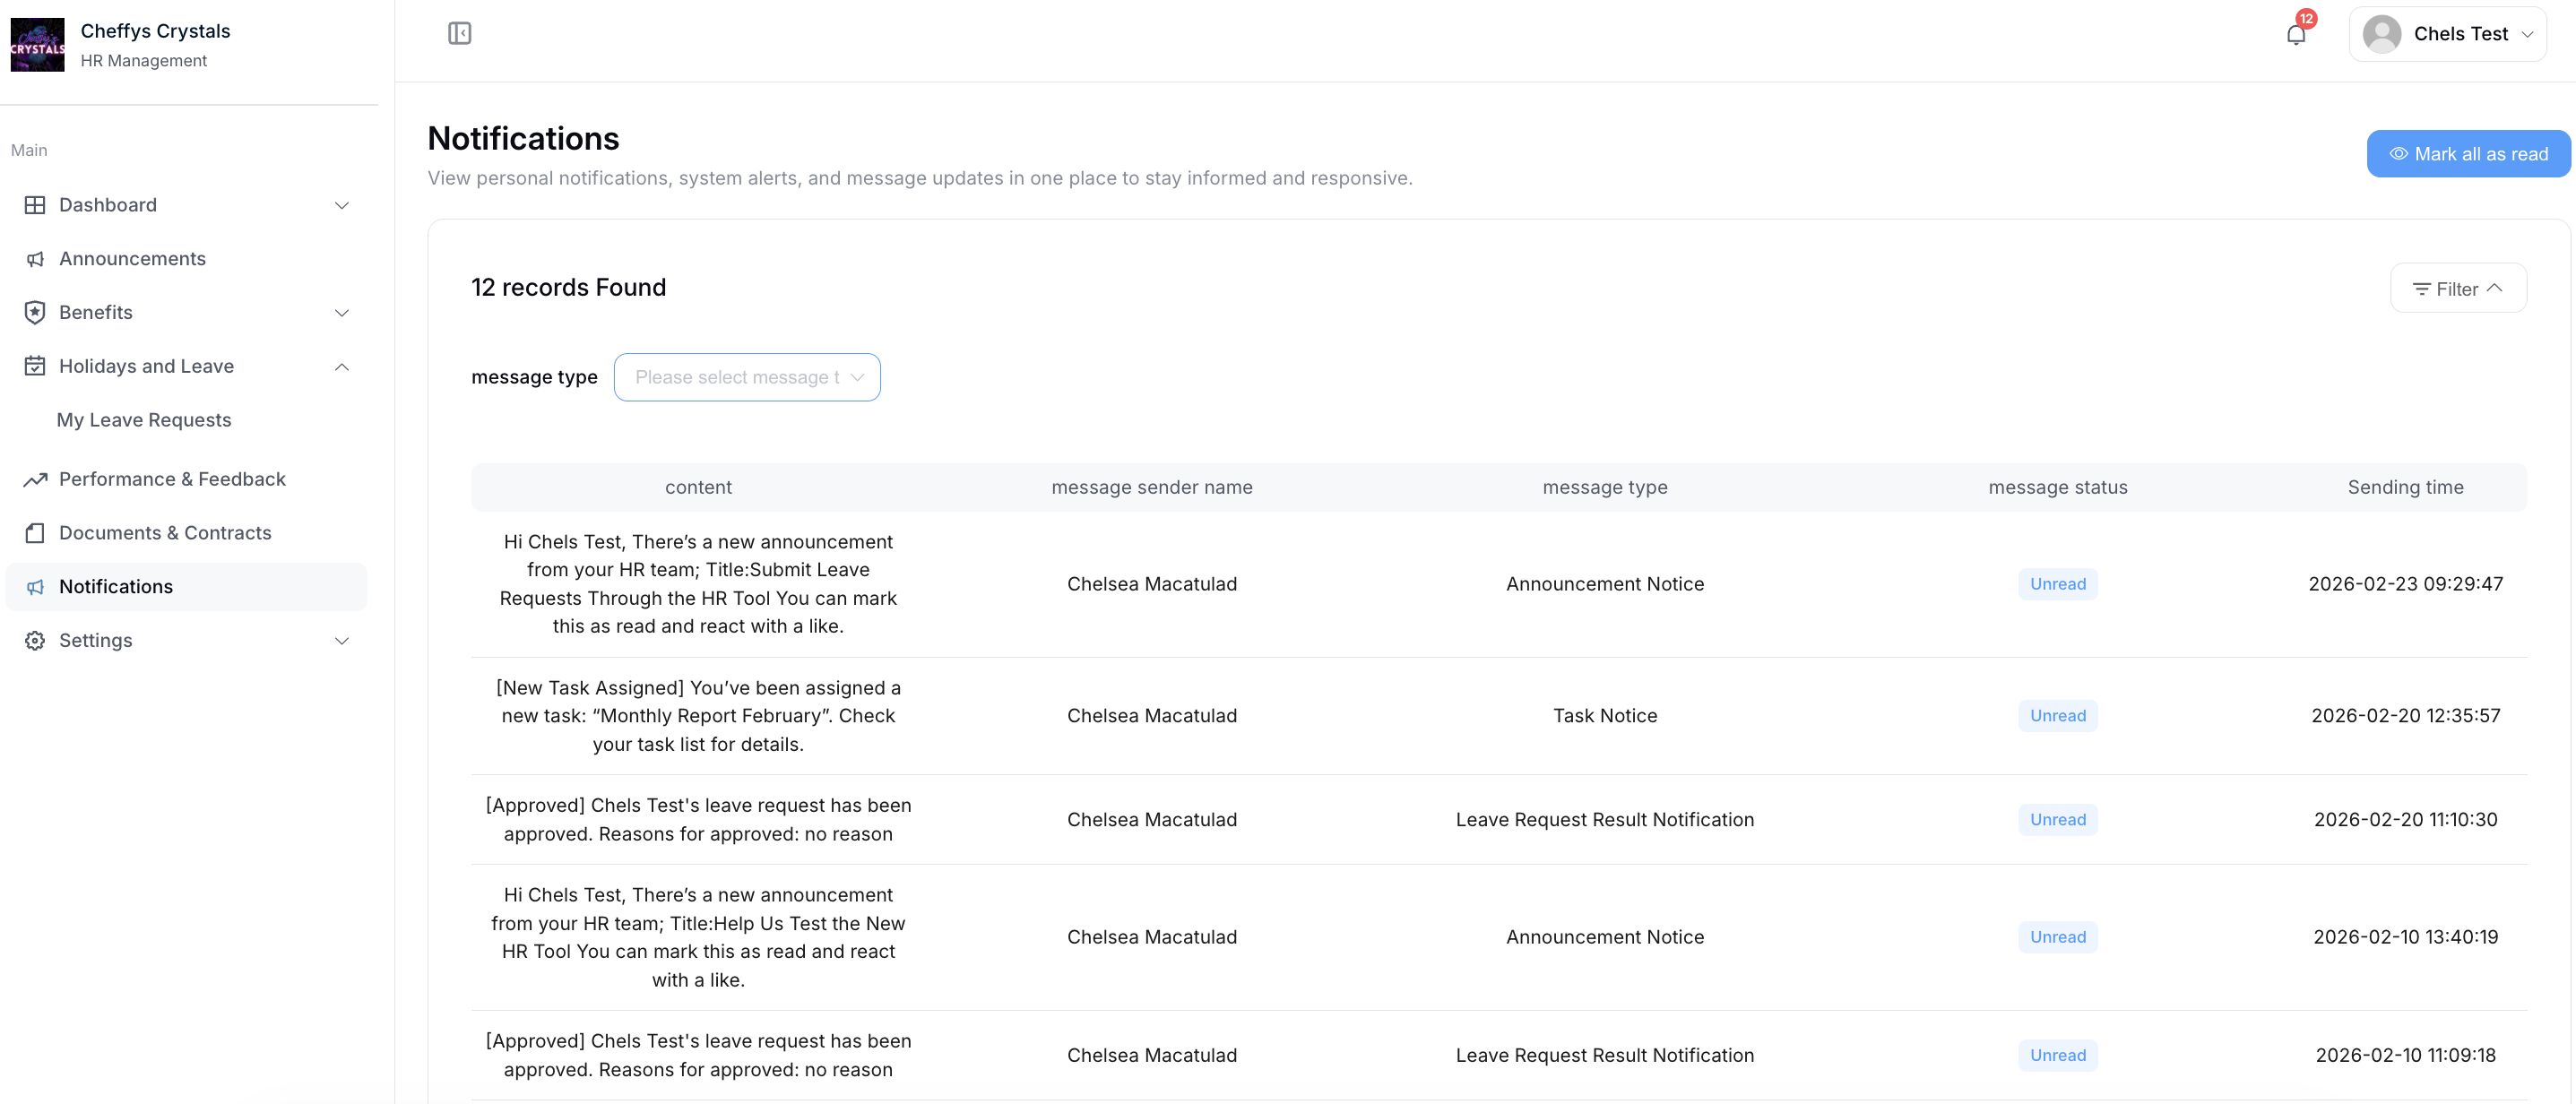Screen dimensions: 2576x1104
Task: Expand the Dashboard menu chevron
Action: 341,205
